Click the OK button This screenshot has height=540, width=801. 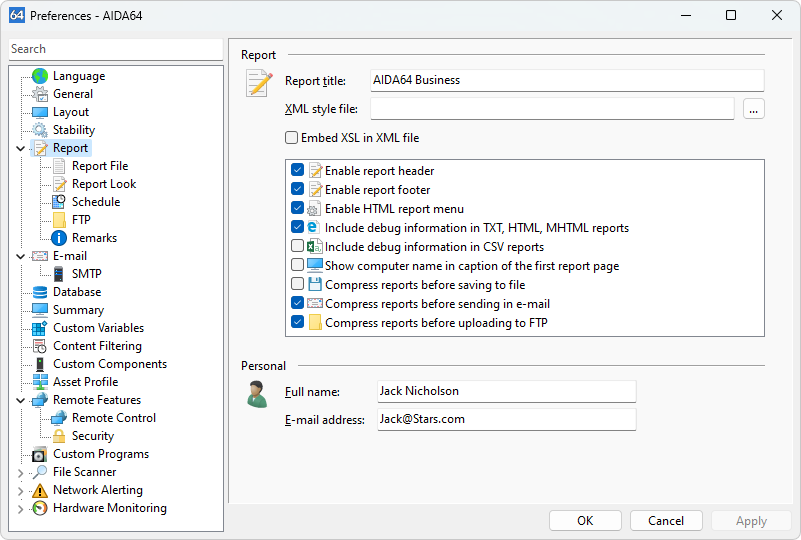pyautogui.click(x=585, y=521)
